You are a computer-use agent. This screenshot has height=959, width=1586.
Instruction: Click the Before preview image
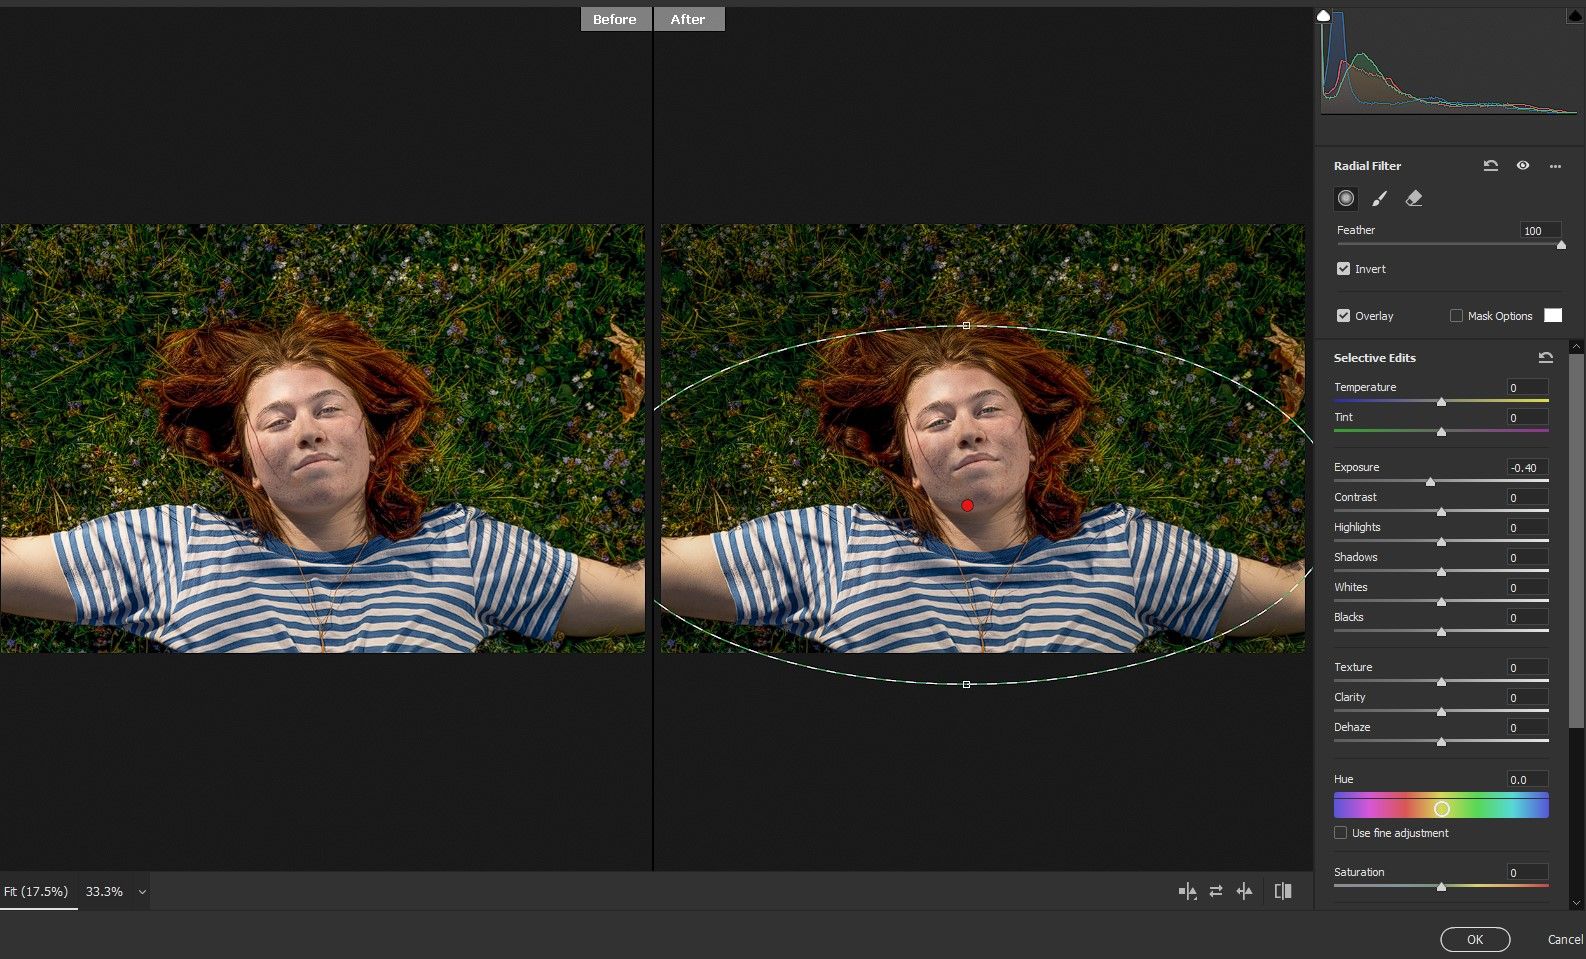tap(322, 439)
